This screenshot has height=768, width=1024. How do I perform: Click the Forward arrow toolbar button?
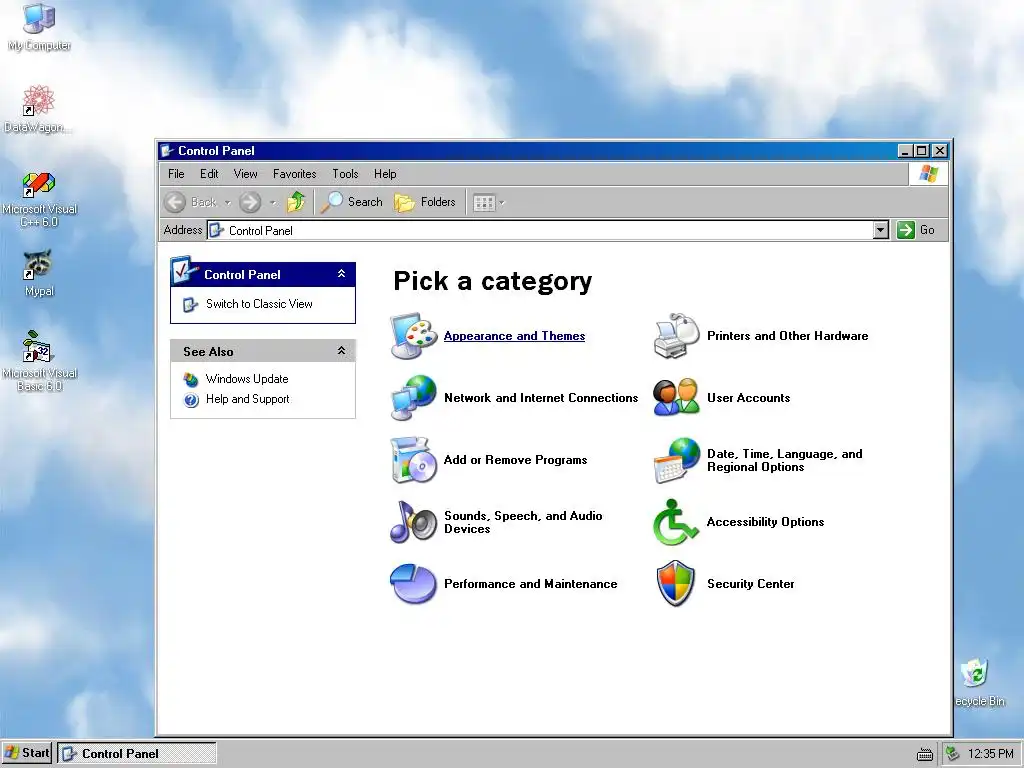click(x=250, y=202)
